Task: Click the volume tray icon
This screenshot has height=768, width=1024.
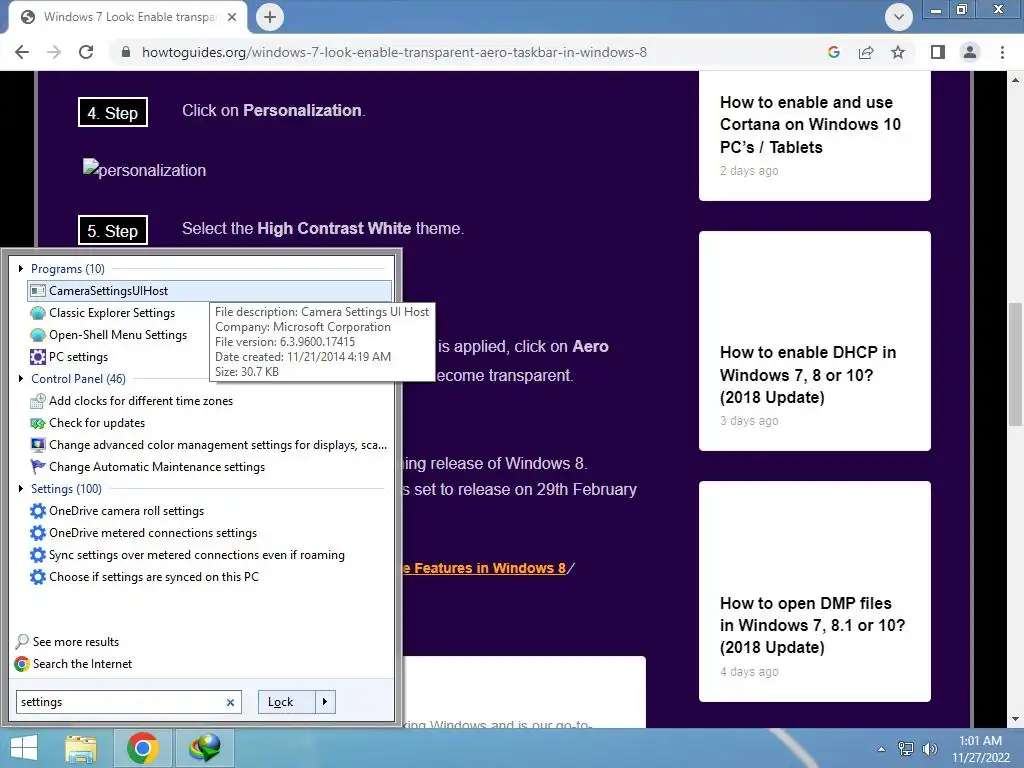Action: click(x=929, y=749)
